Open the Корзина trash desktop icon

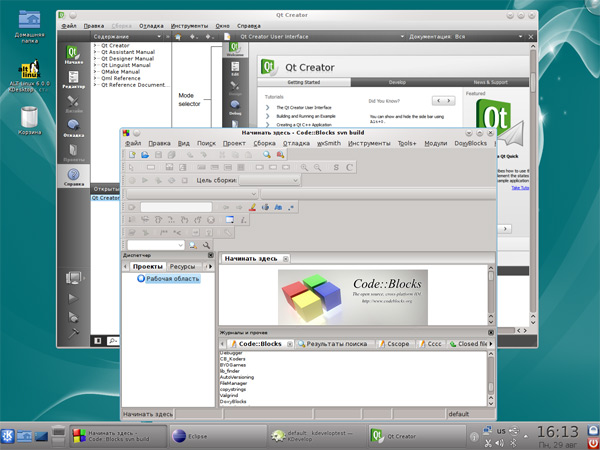(29, 121)
